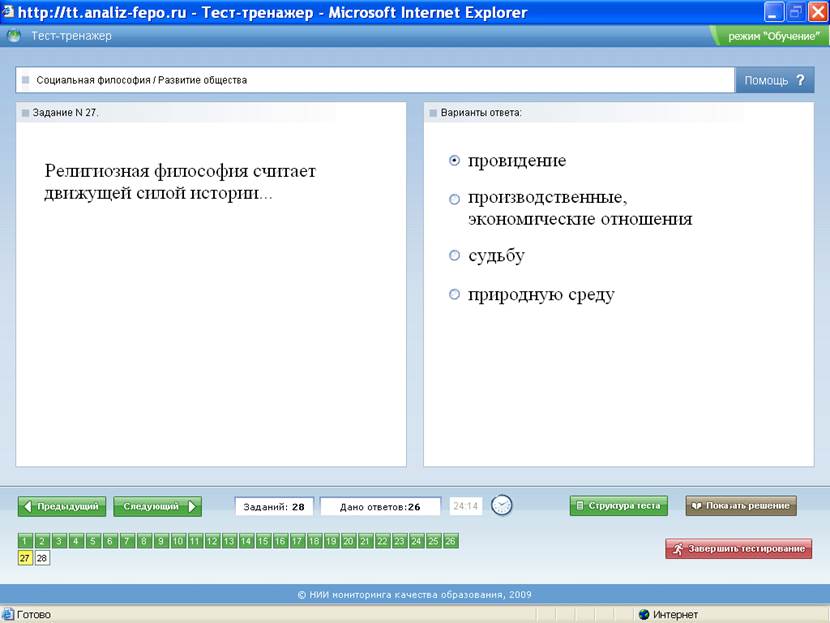The height and width of the screenshot is (623, 830).
Task: Click the copyright «НИИ мониторинга качества образования» text
Action: [414, 594]
